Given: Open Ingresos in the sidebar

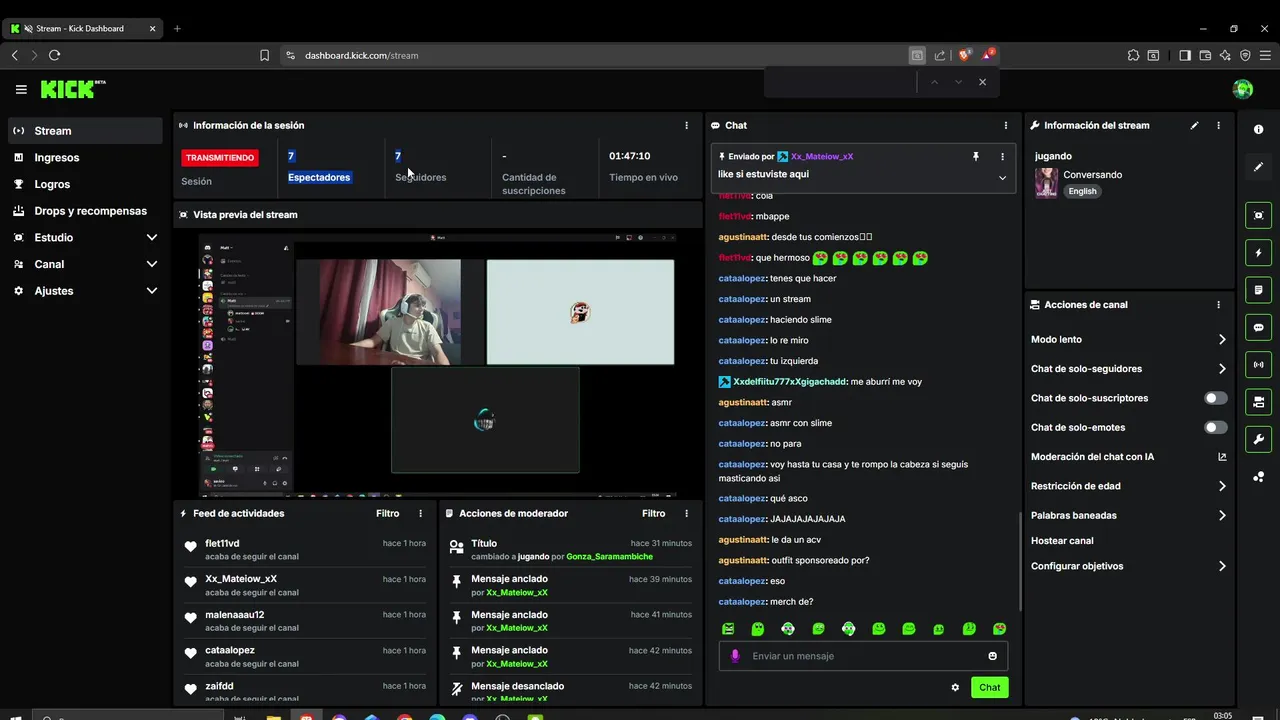Looking at the screenshot, I should [x=85, y=158].
